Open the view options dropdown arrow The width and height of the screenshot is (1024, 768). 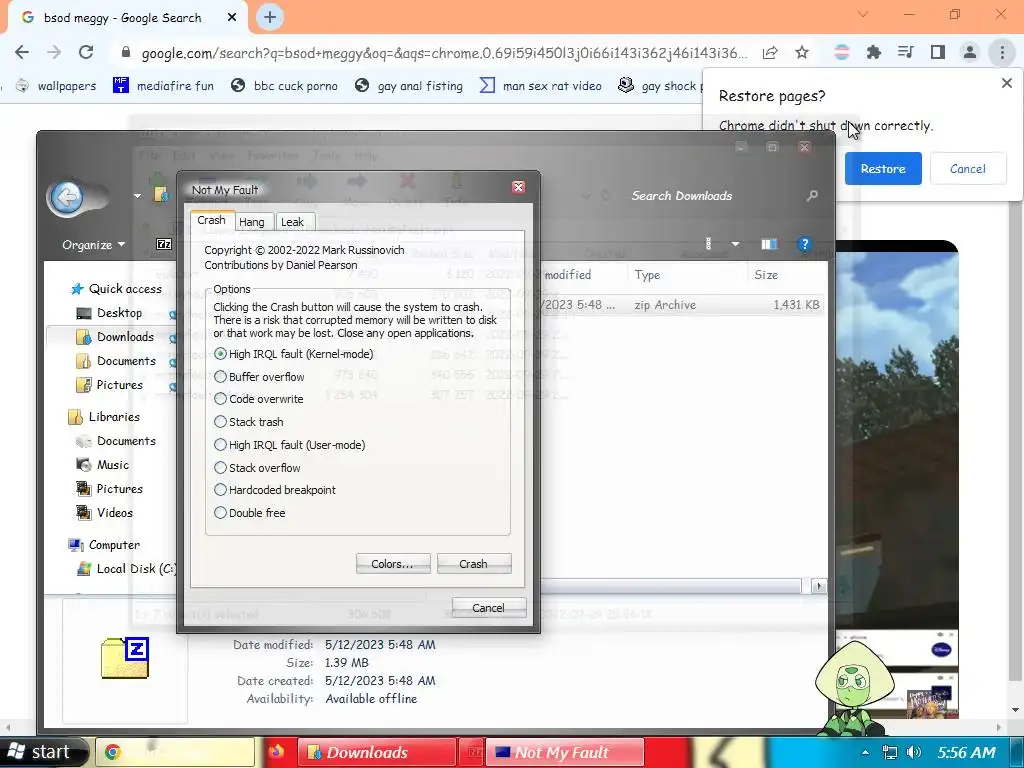pyautogui.click(x=735, y=244)
